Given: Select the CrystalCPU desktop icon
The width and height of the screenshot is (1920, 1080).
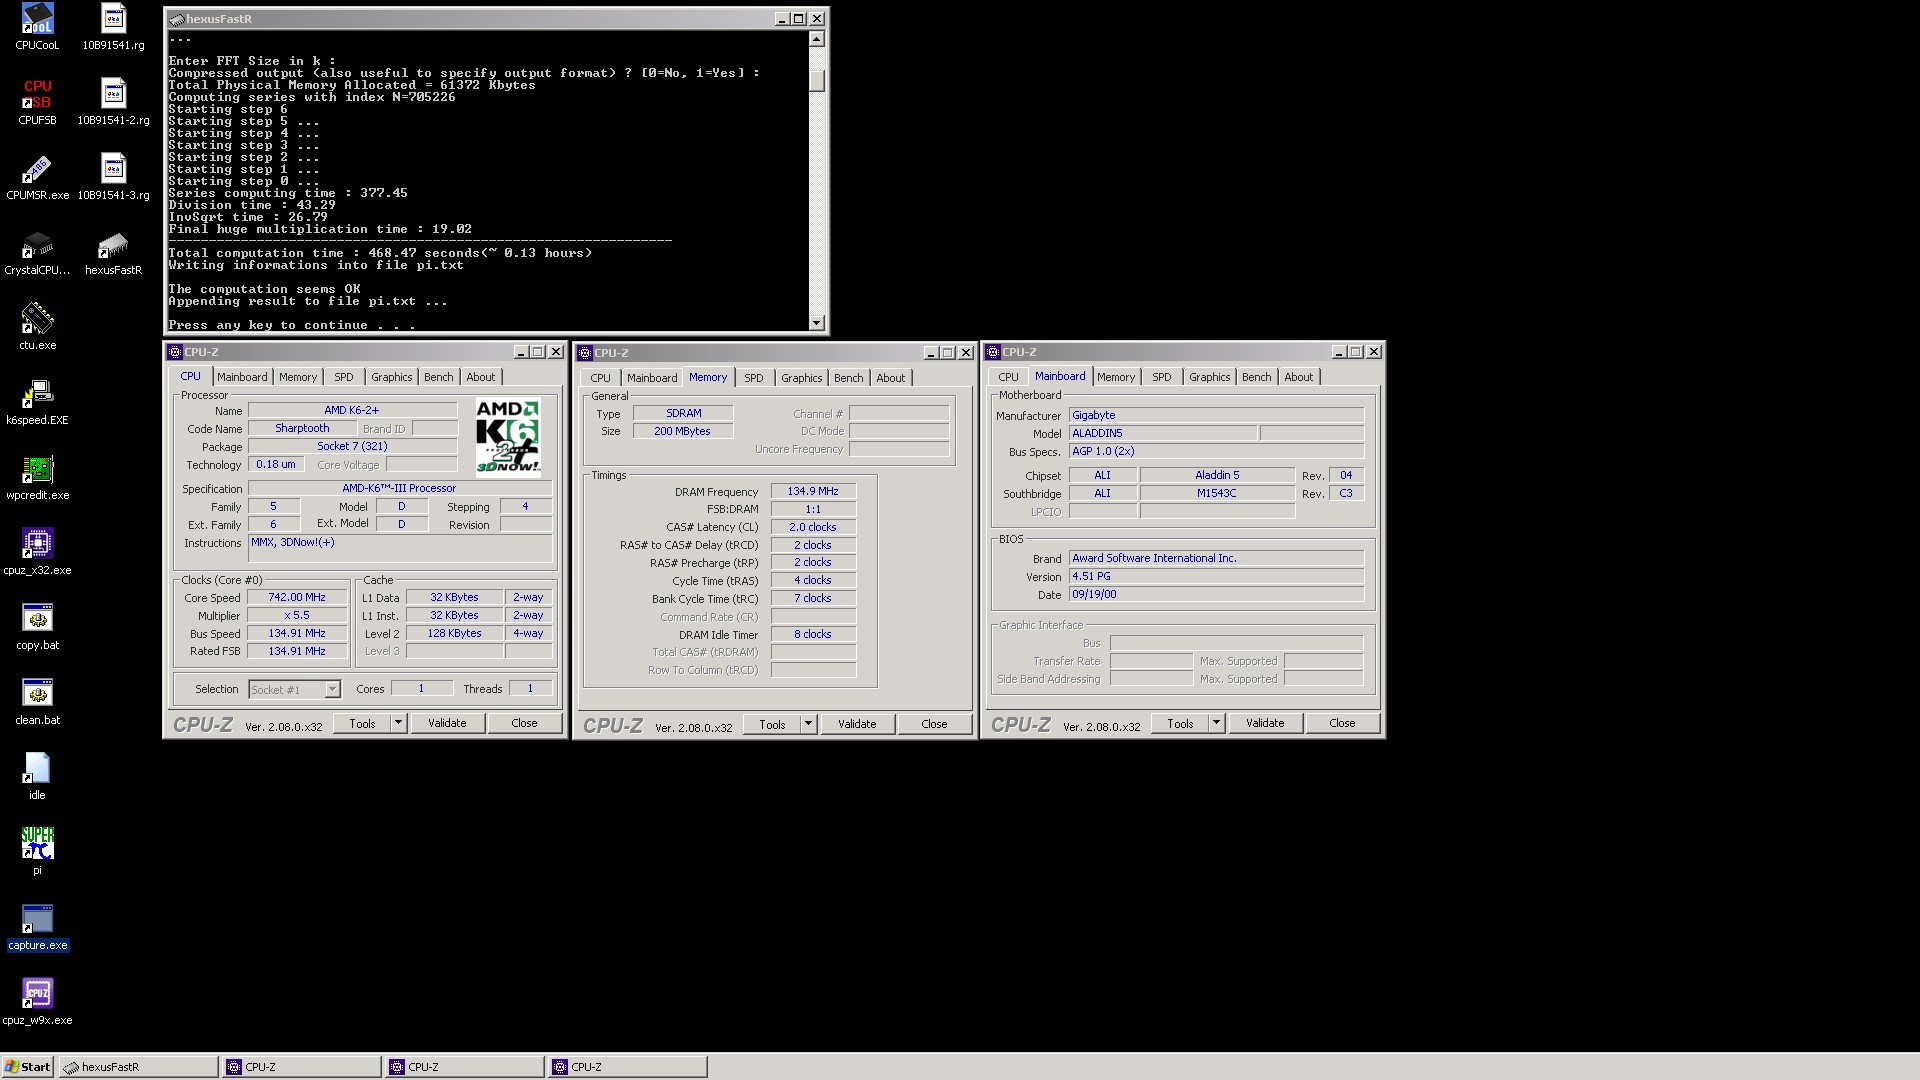Looking at the screenshot, I should tap(37, 244).
